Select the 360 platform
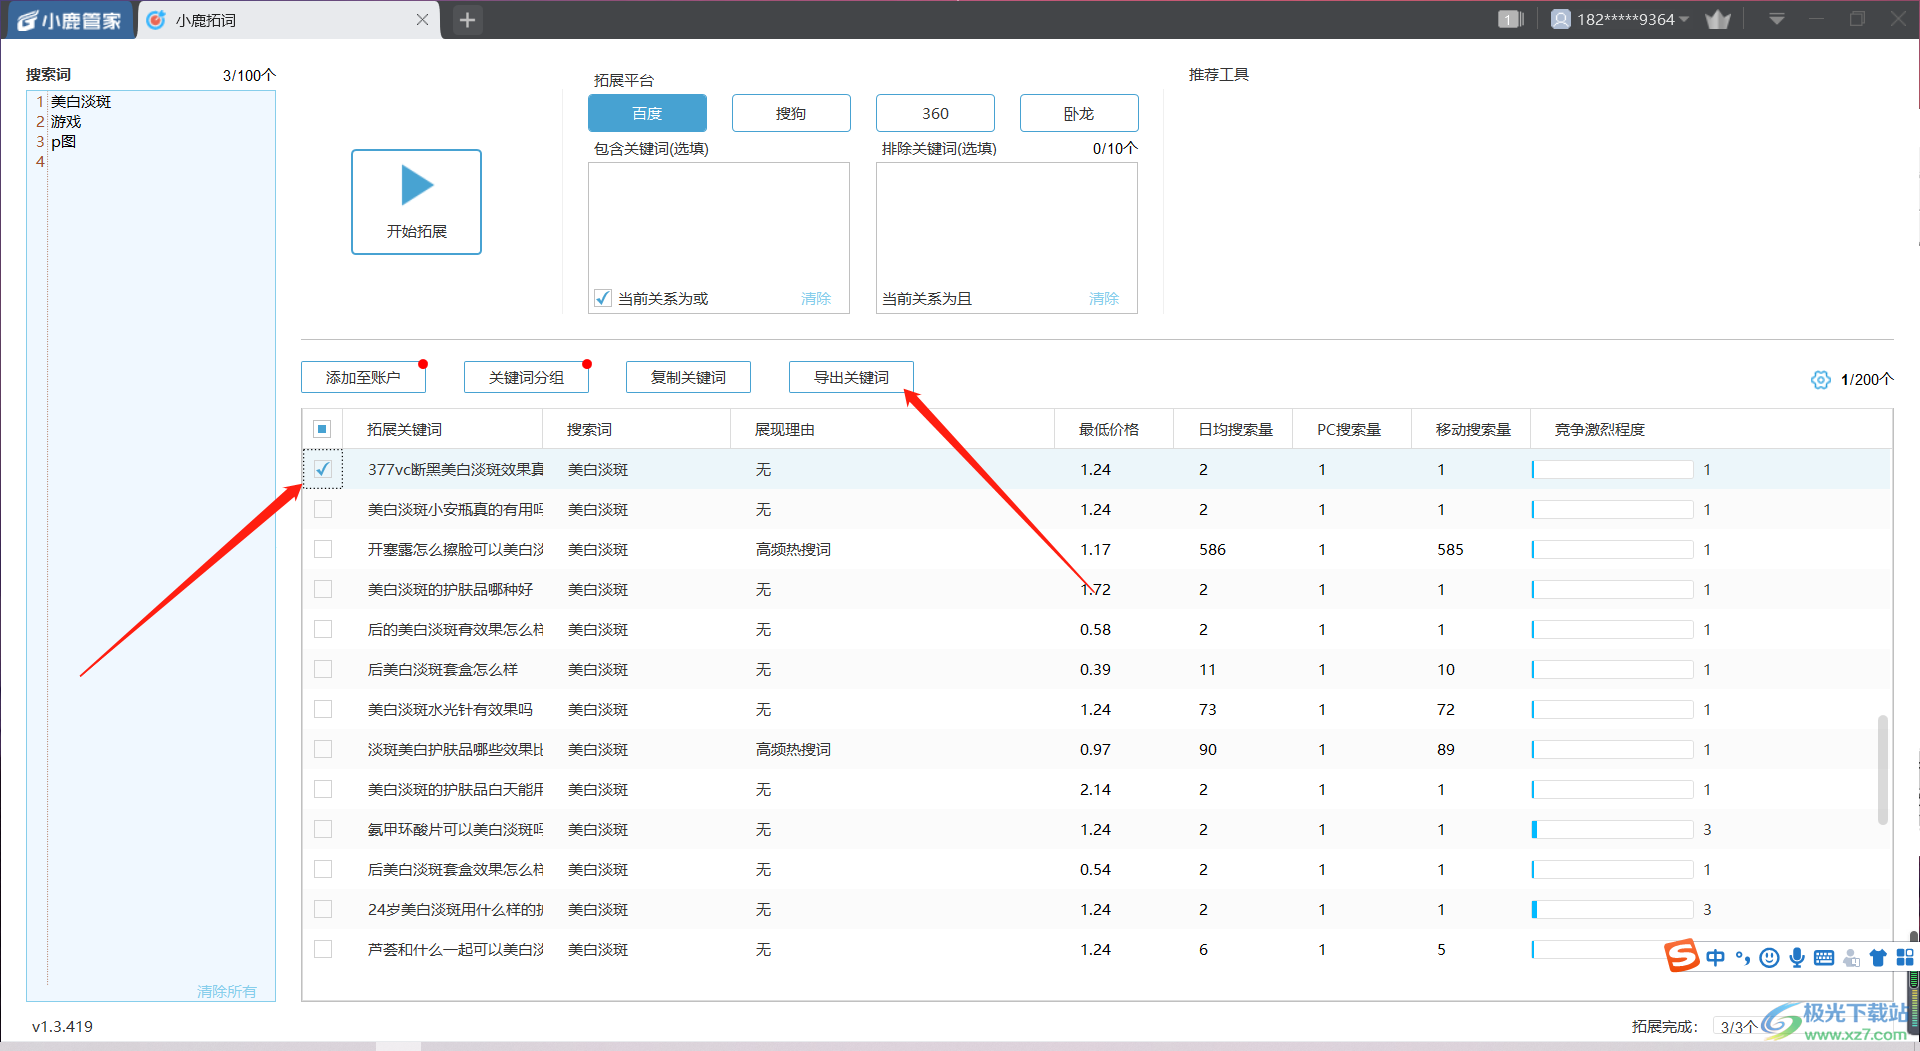 pos(935,113)
